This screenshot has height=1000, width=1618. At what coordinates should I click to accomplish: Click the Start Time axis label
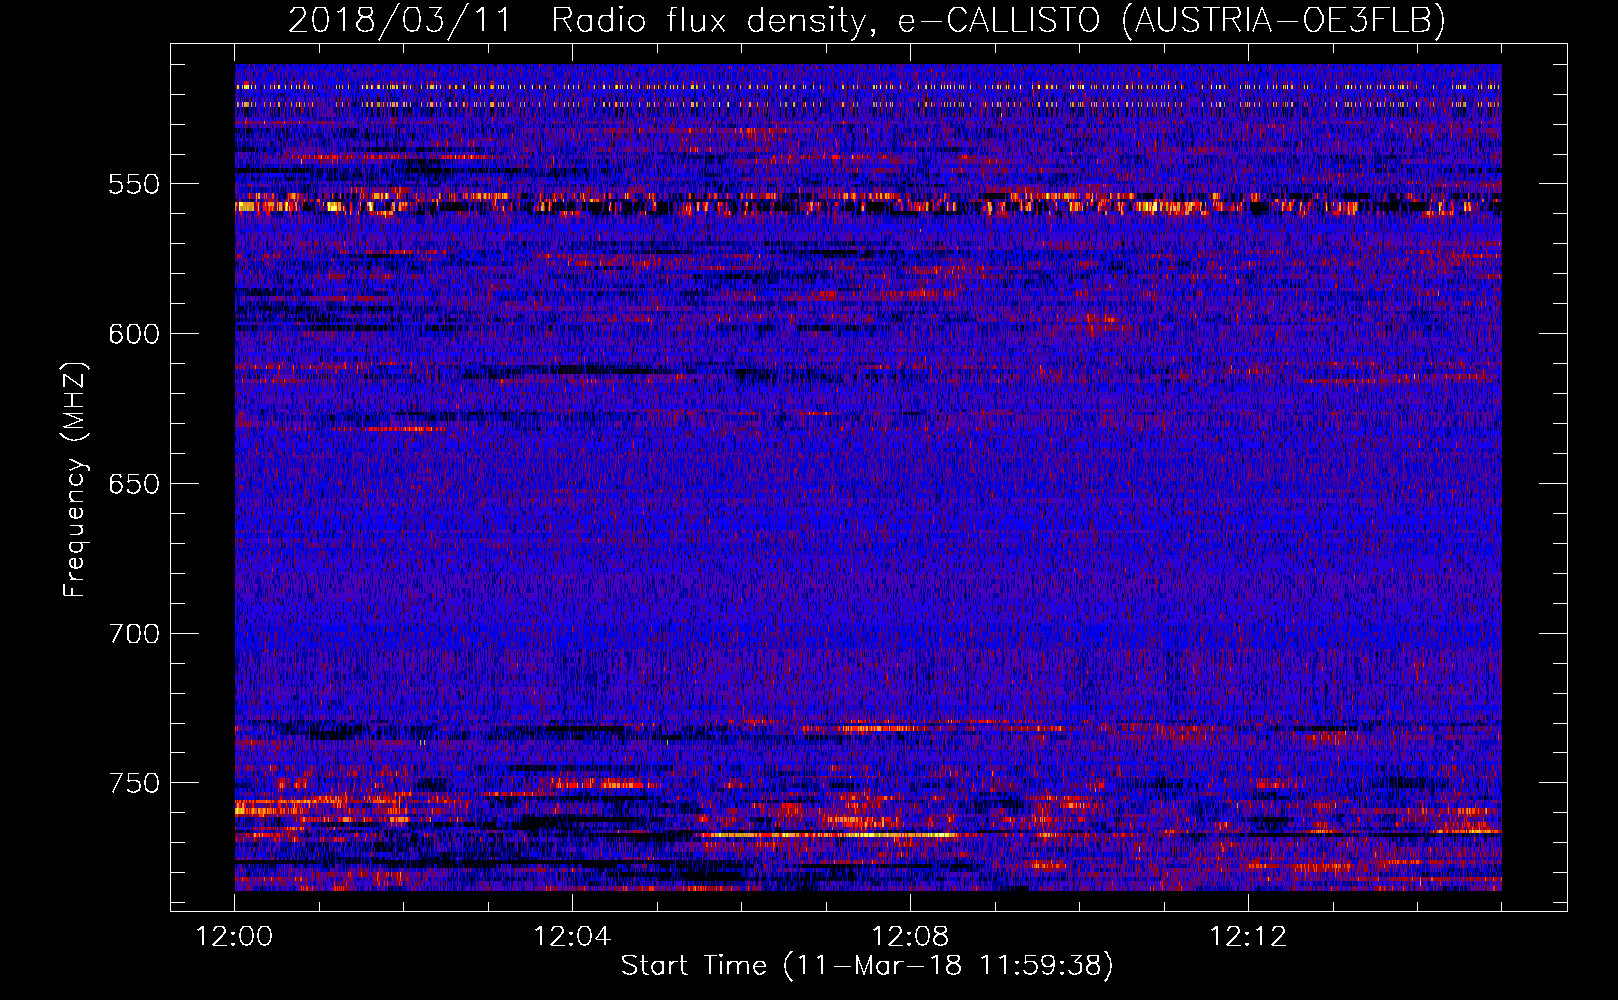pyautogui.click(x=867, y=965)
